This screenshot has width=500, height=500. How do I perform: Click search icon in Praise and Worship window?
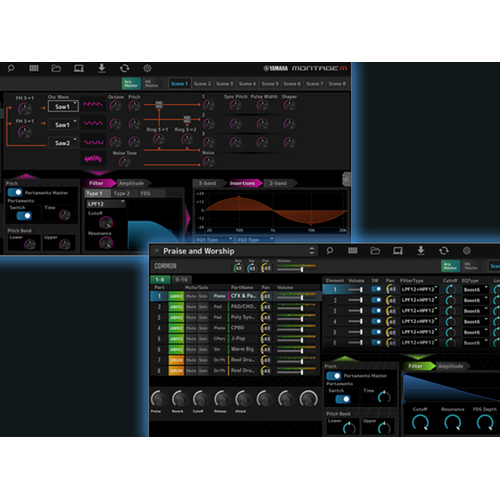point(330,251)
